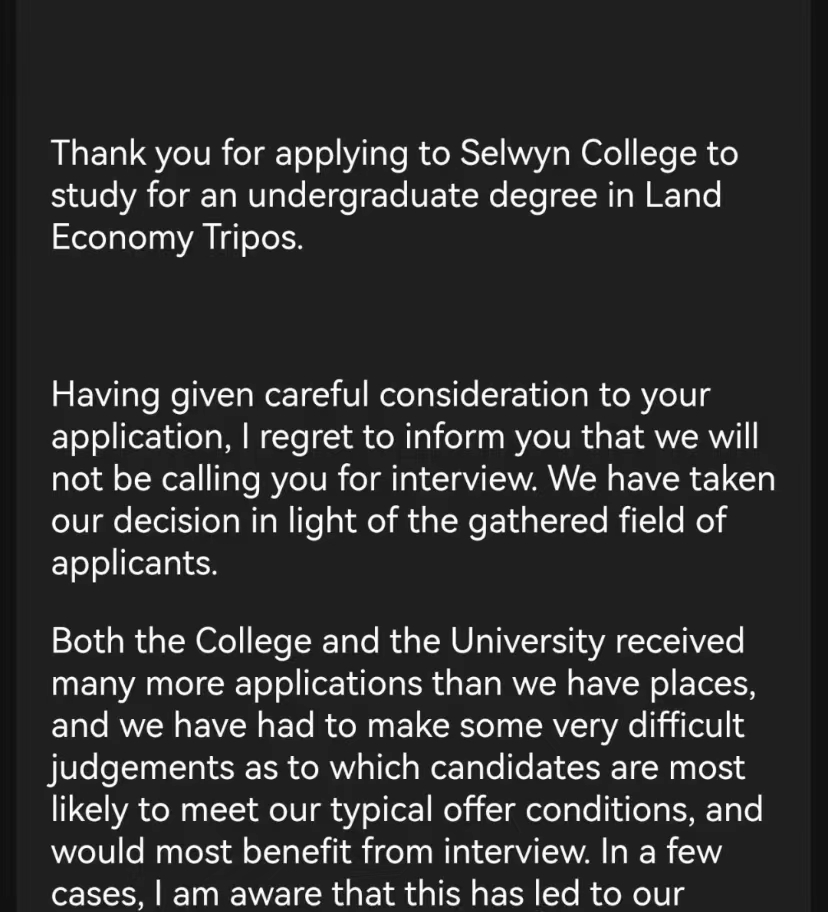This screenshot has height=912, width=828.
Task: Click the phrase "We have taken"
Action: [x=663, y=478]
